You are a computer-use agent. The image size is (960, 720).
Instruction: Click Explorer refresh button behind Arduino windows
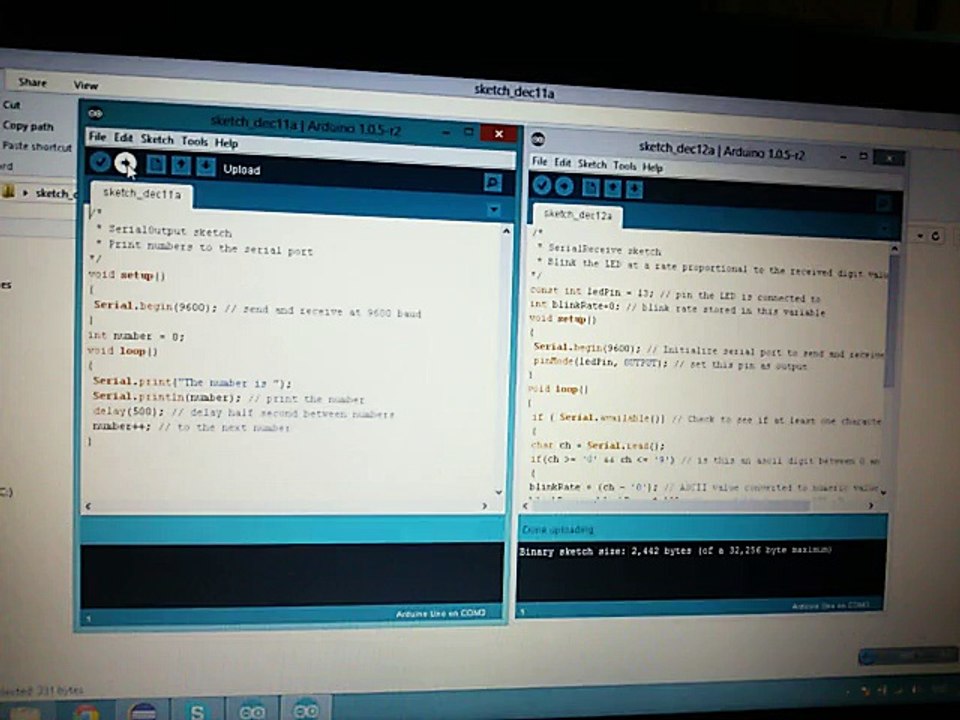click(936, 236)
